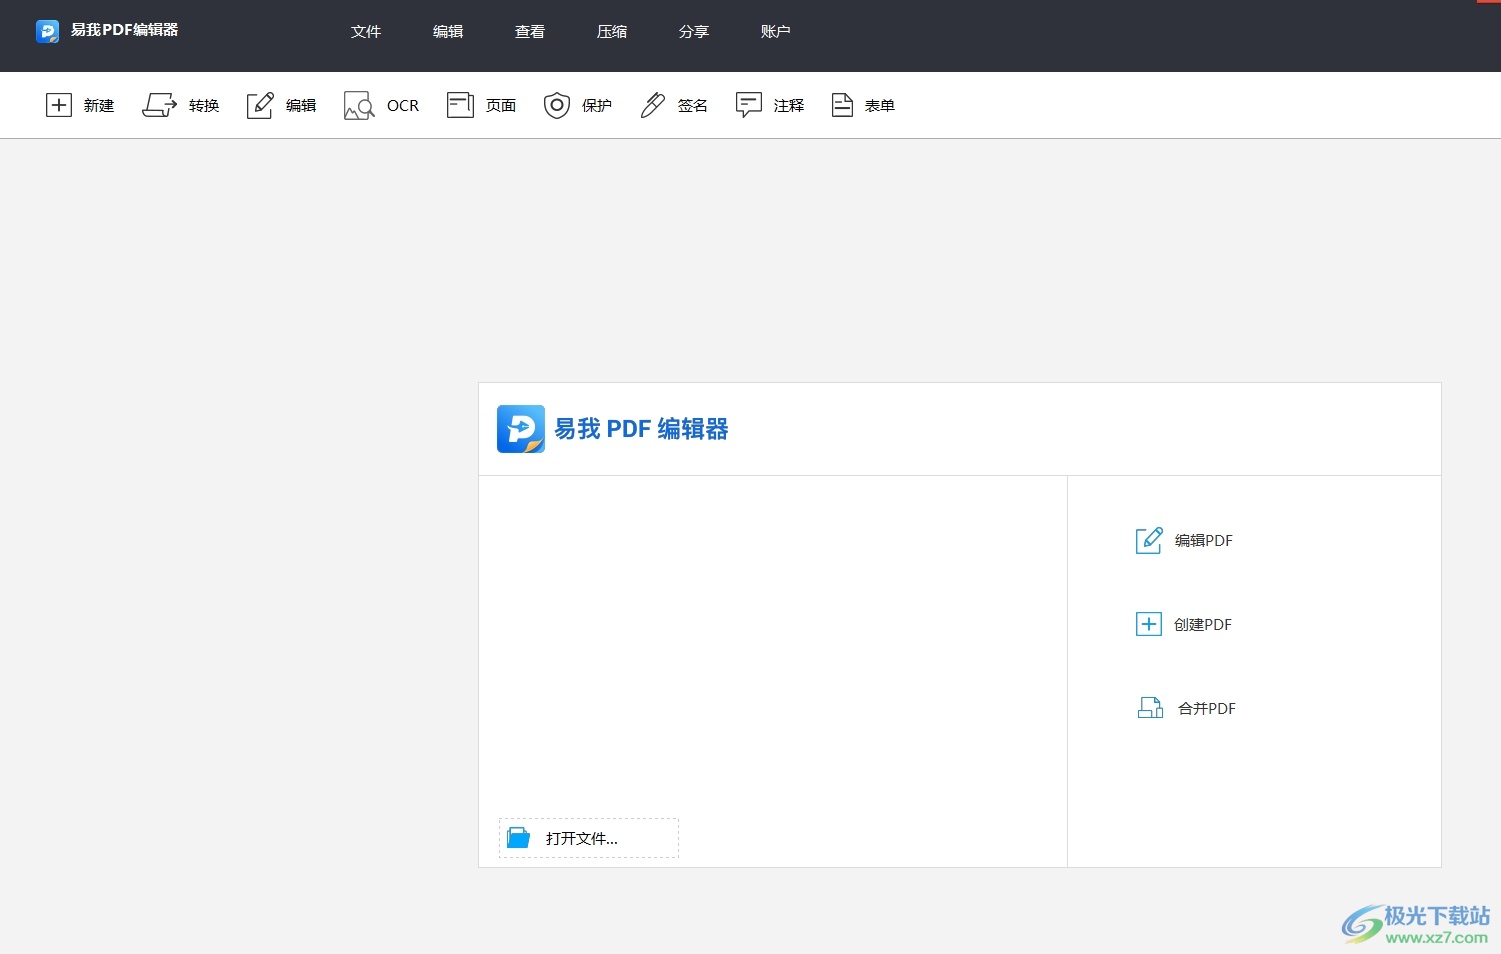This screenshot has width=1501, height=954.
Task: Open the 查看 menu
Action: pyautogui.click(x=530, y=32)
